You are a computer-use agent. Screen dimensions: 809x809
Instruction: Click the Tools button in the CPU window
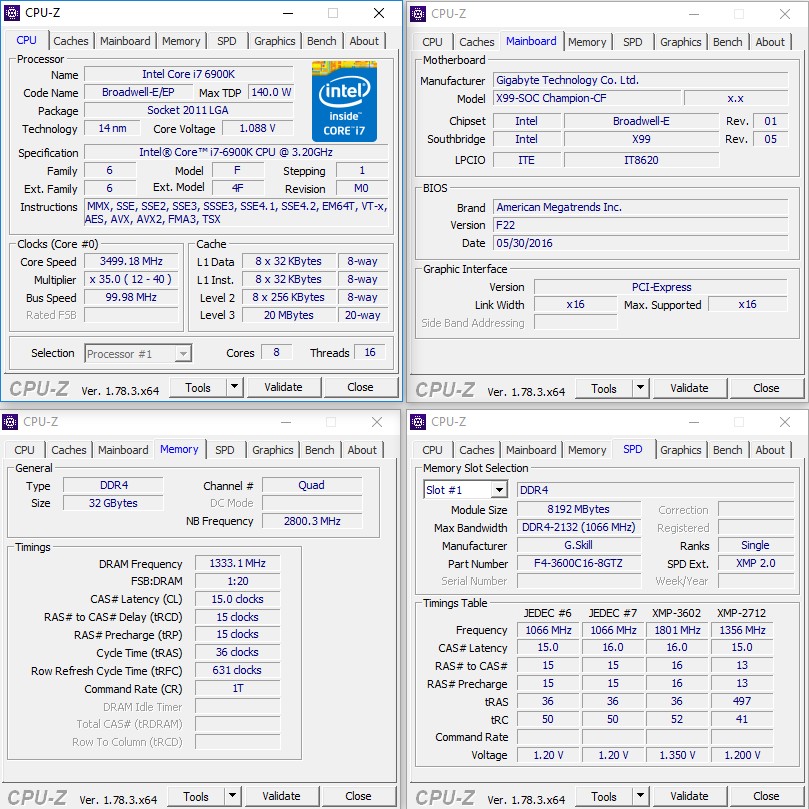pos(198,387)
